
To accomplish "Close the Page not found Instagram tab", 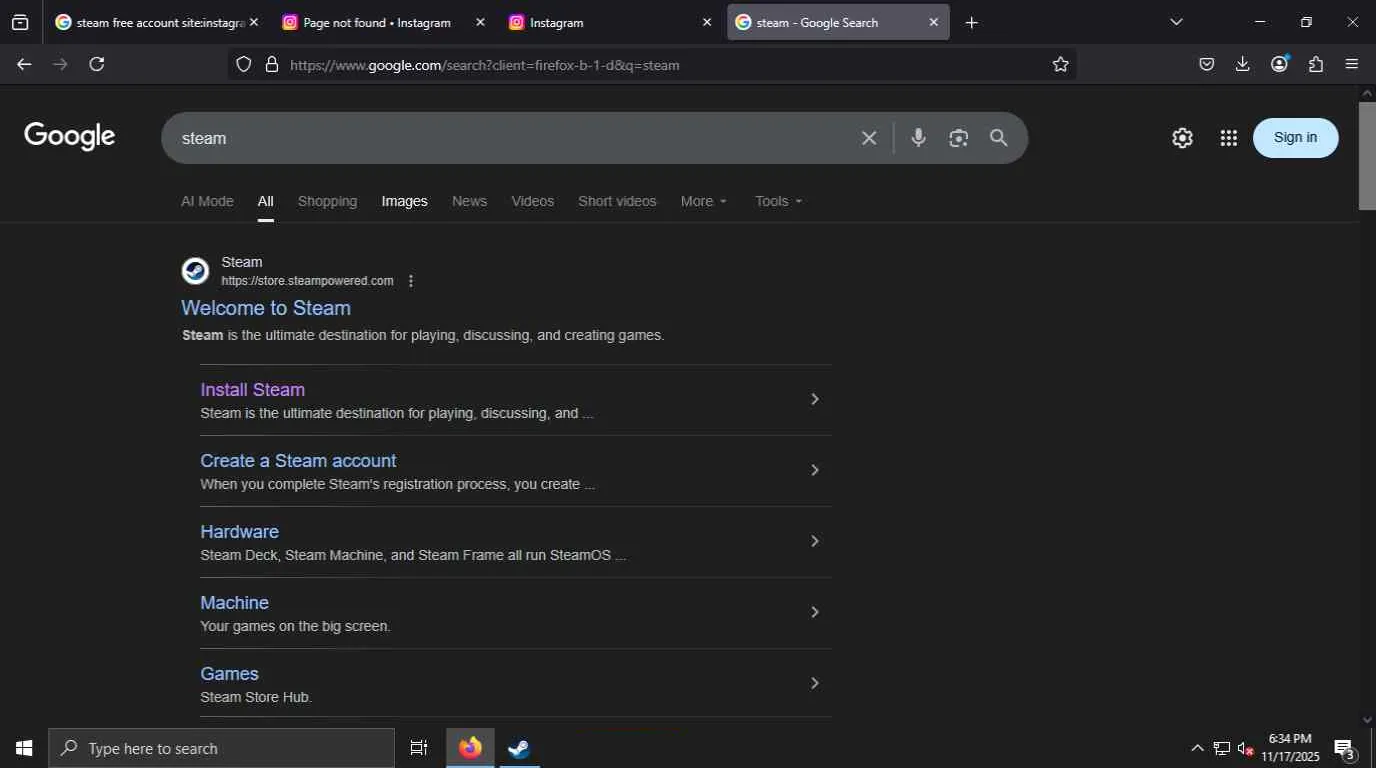I will pyautogui.click(x=480, y=22).
